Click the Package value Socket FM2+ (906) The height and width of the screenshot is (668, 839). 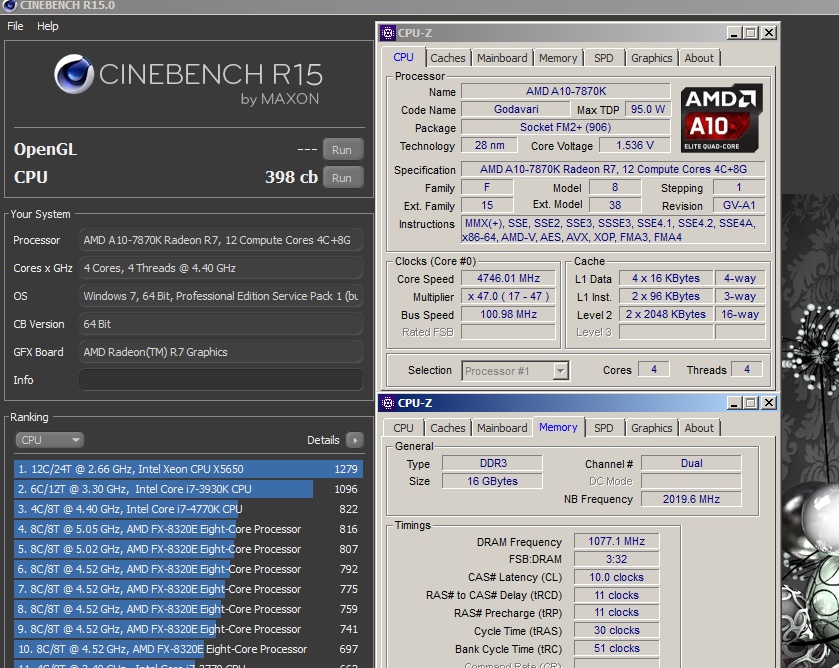coord(566,127)
